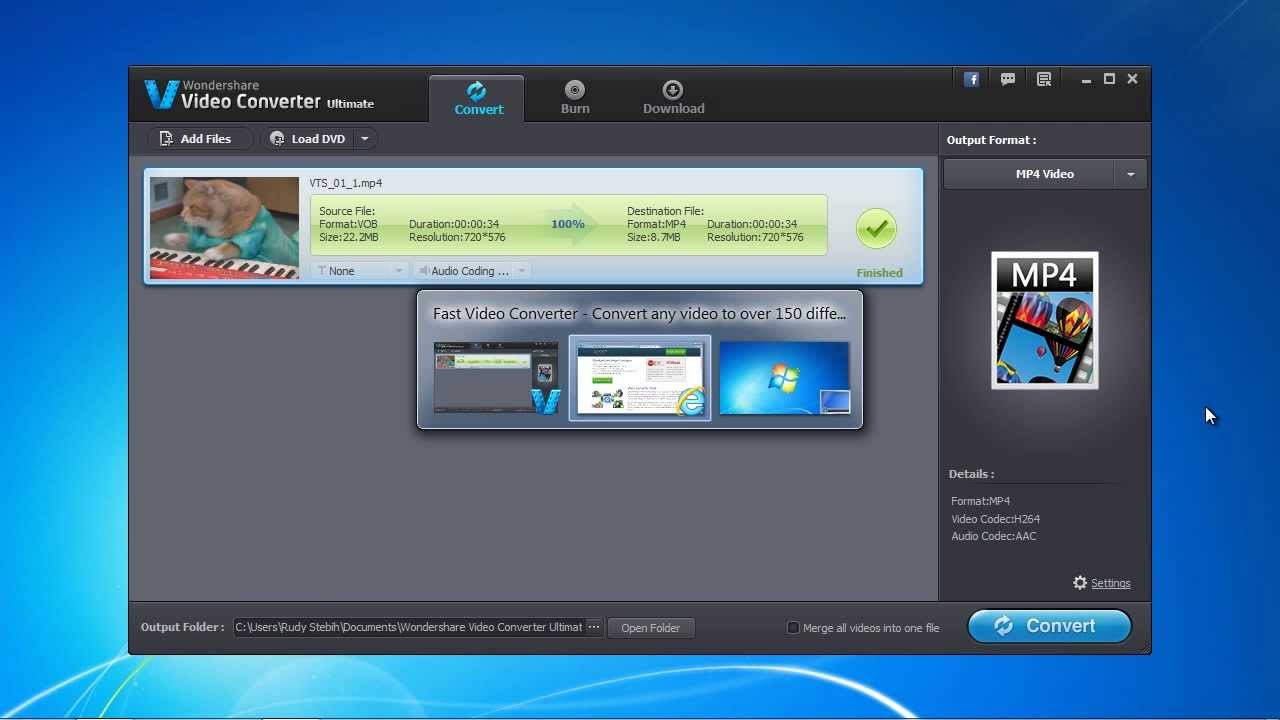Open the subtitle None dropdown
Viewport: 1280px width, 720px height.
[x=360, y=270]
